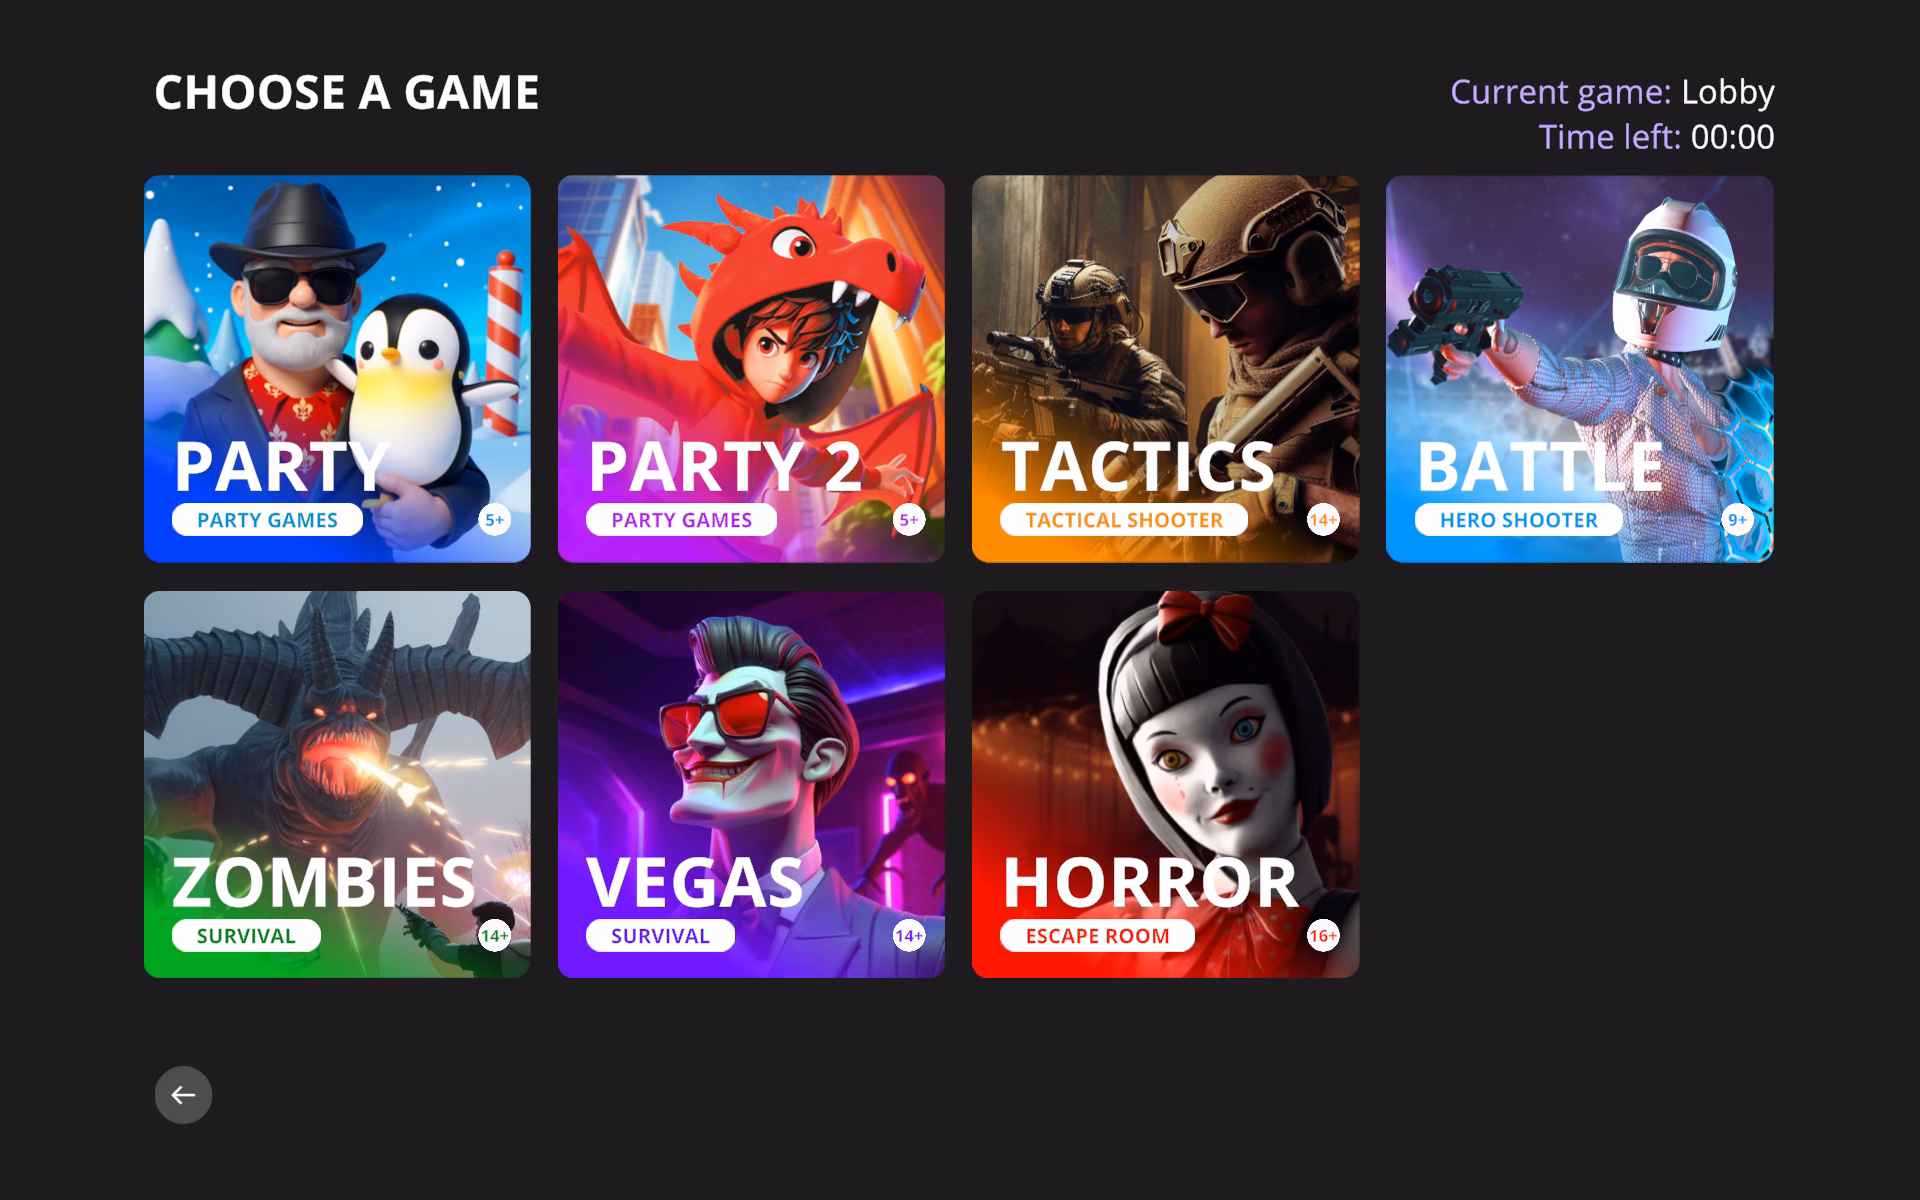Select the 5+ age badge on Party 2

pyautogui.click(x=908, y=520)
